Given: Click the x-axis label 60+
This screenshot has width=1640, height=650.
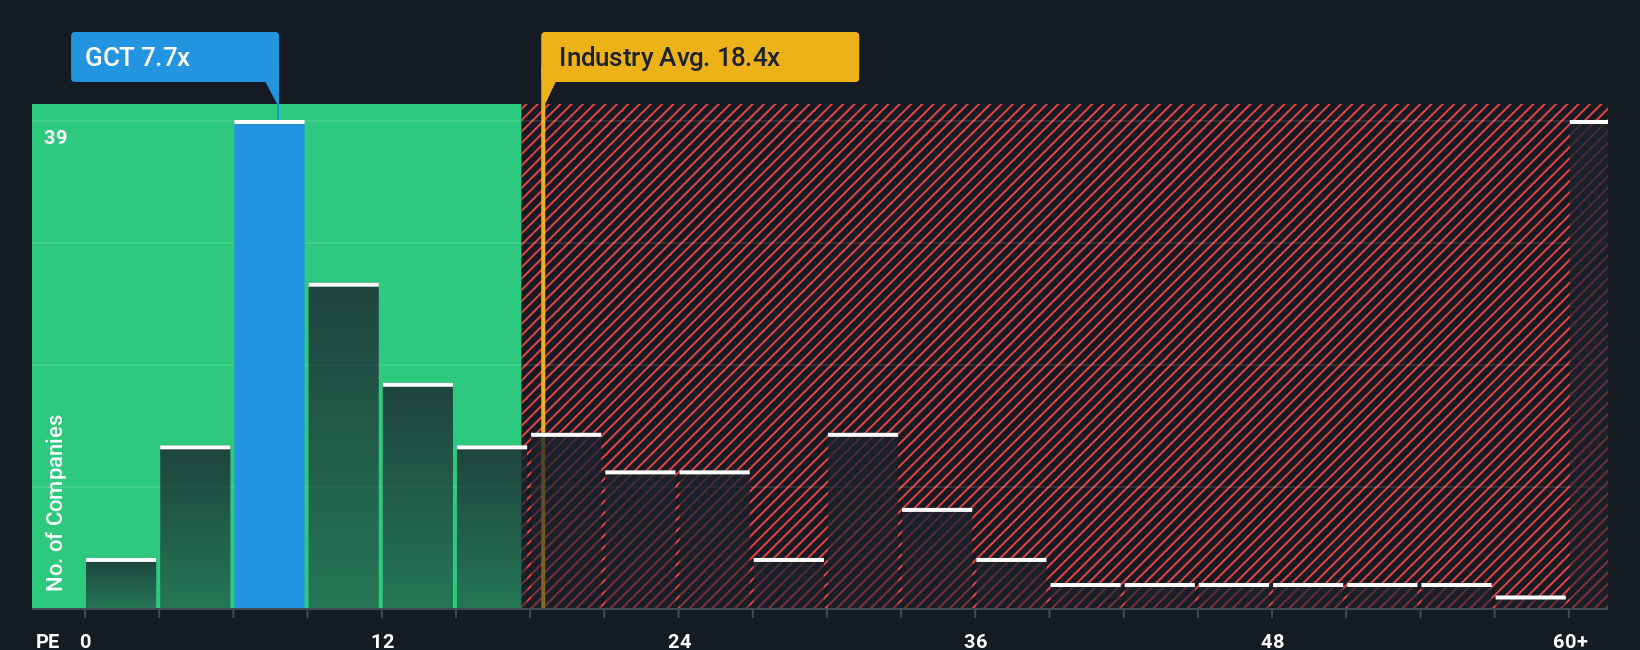Looking at the screenshot, I should [1571, 640].
